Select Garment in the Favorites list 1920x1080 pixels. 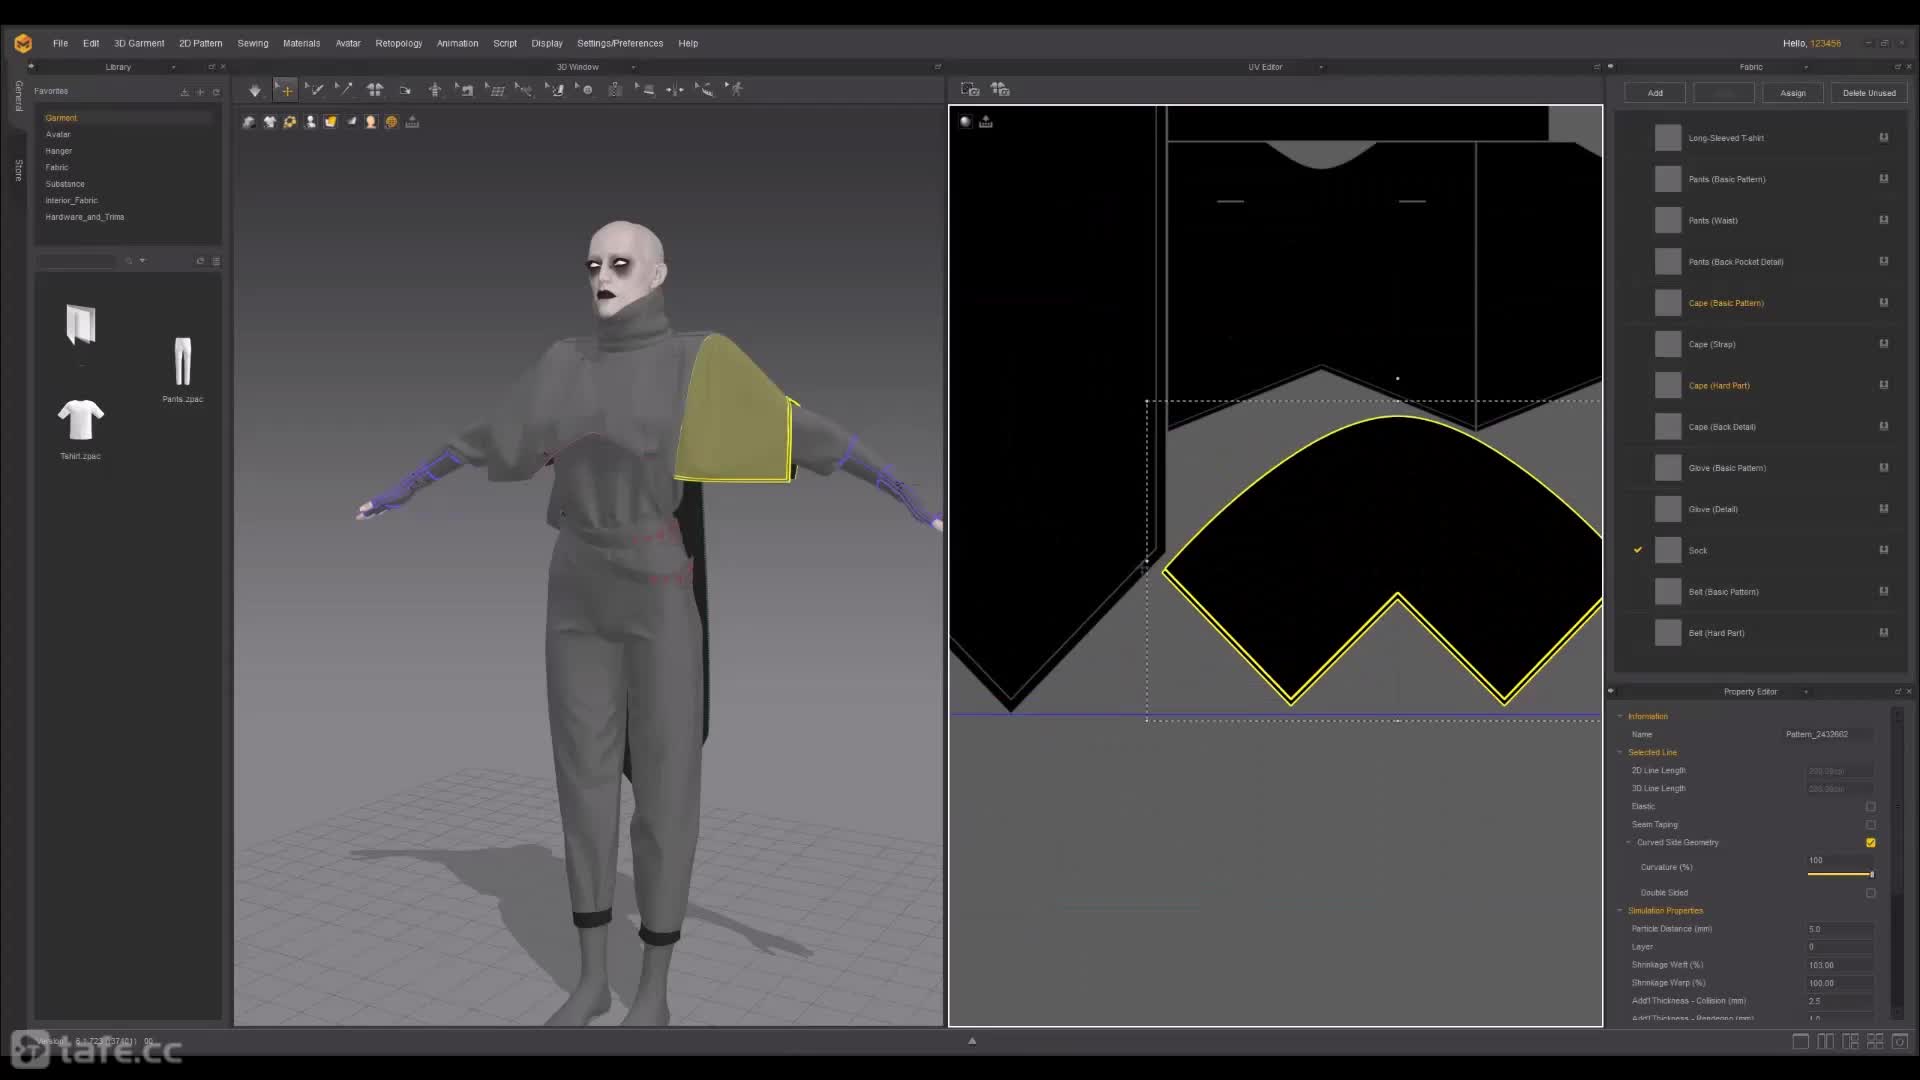(61, 118)
